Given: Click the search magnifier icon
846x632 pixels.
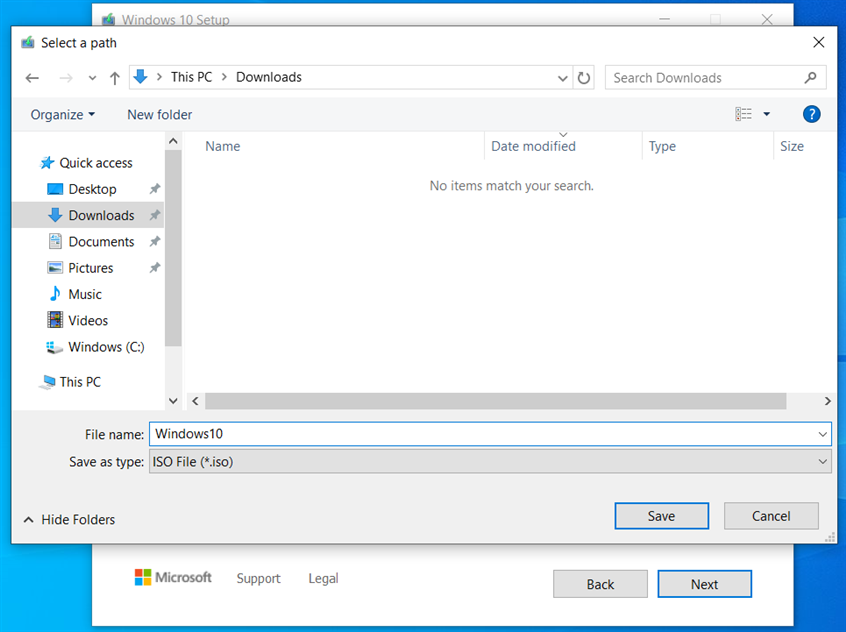Looking at the screenshot, I should [x=810, y=78].
